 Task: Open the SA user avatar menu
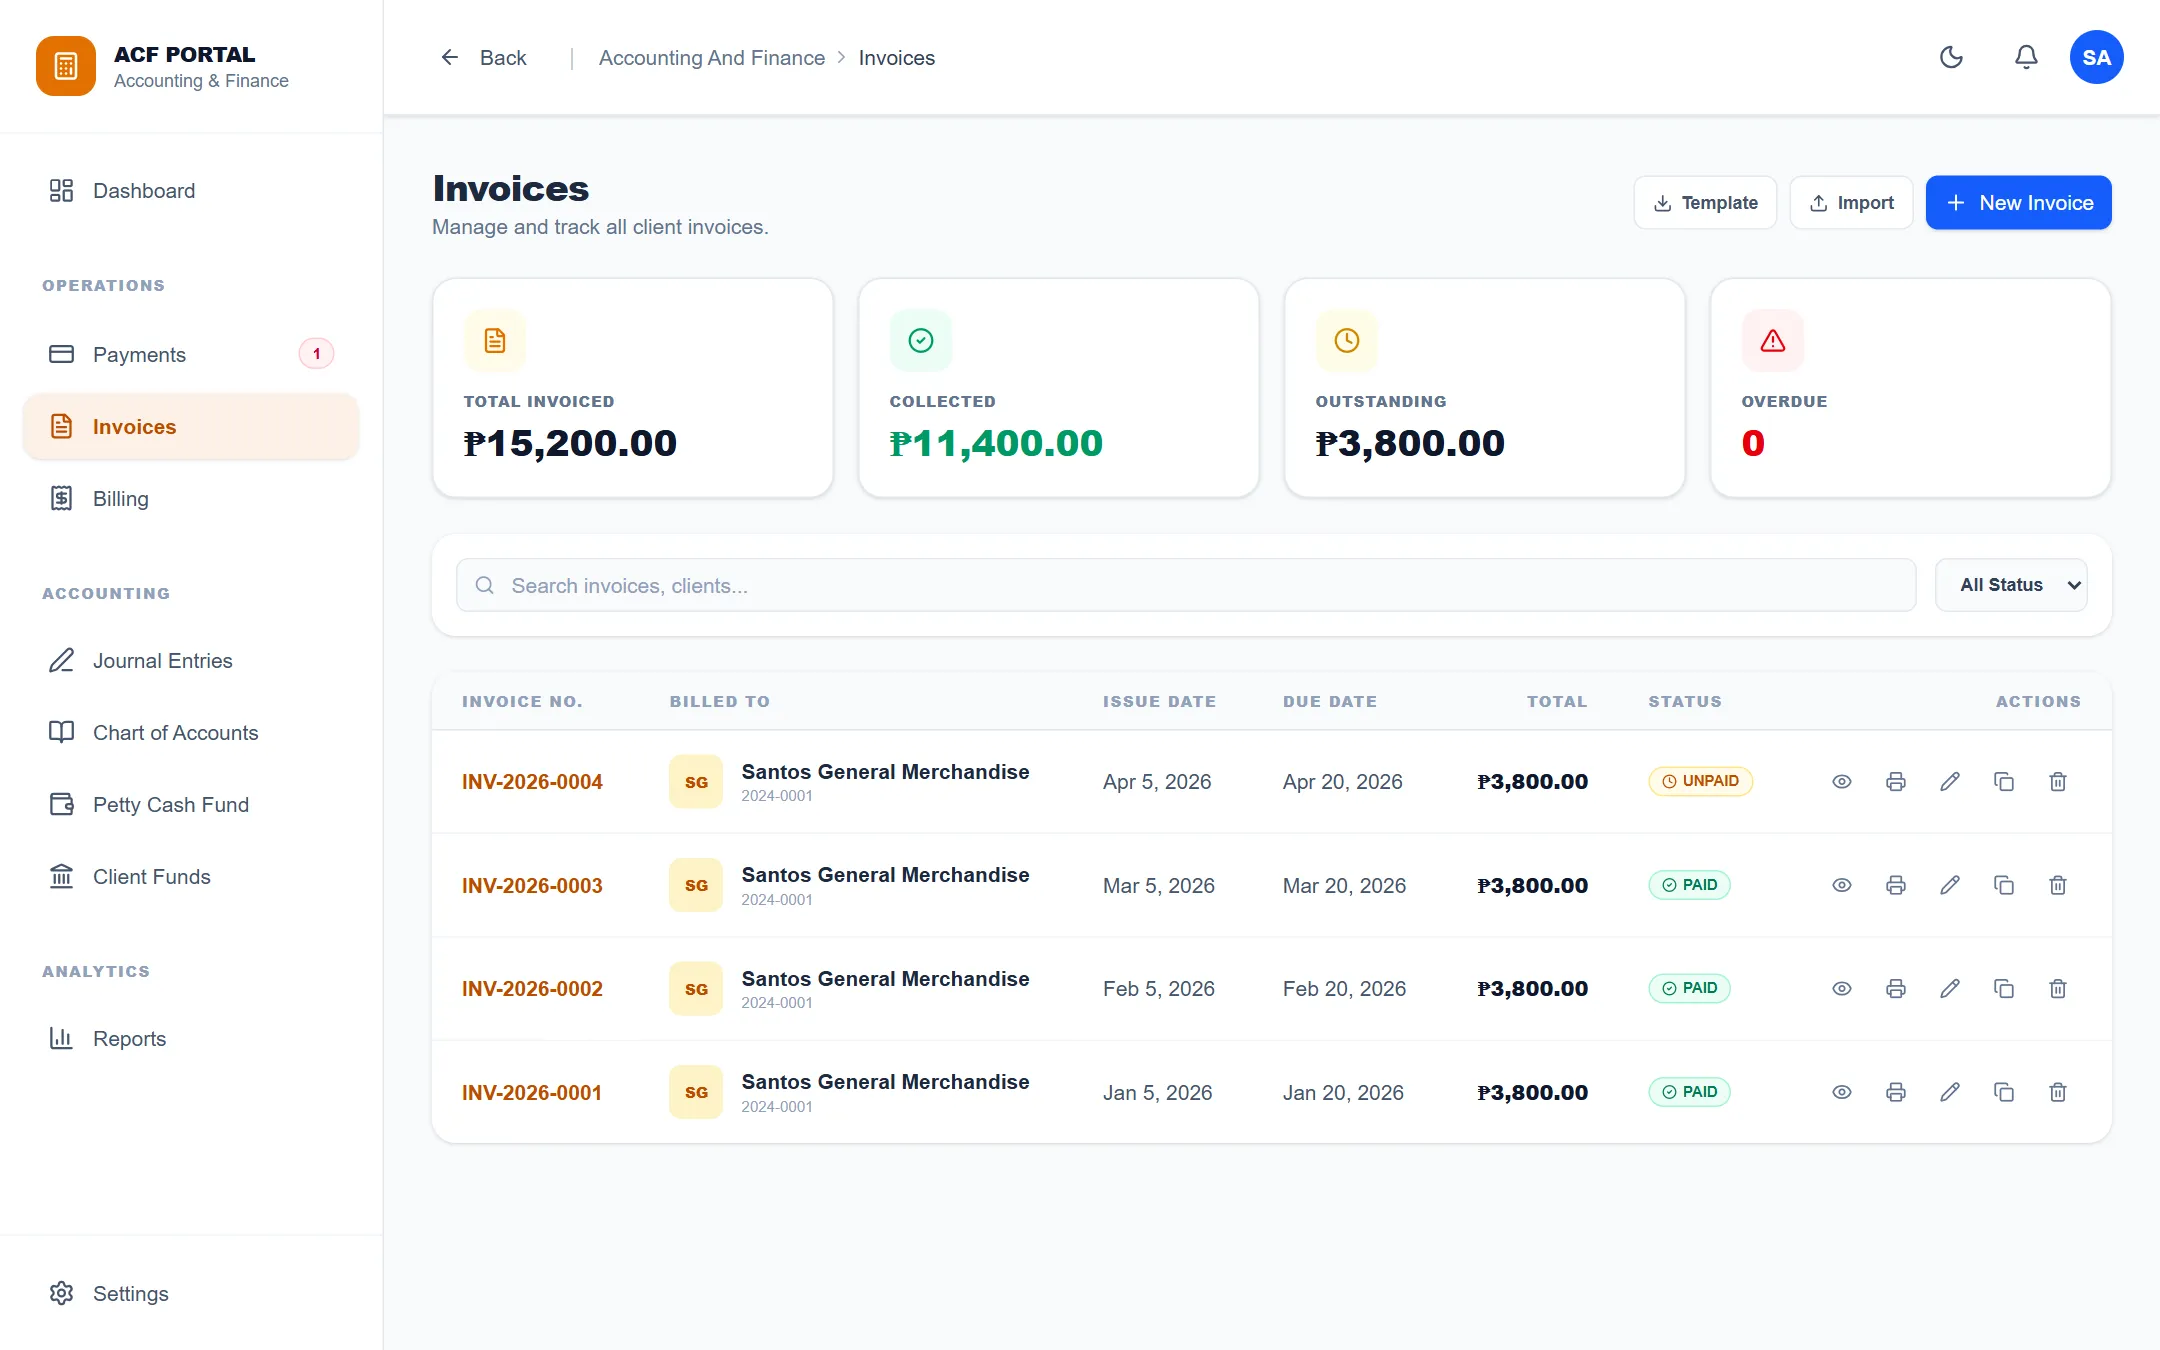click(x=2096, y=57)
